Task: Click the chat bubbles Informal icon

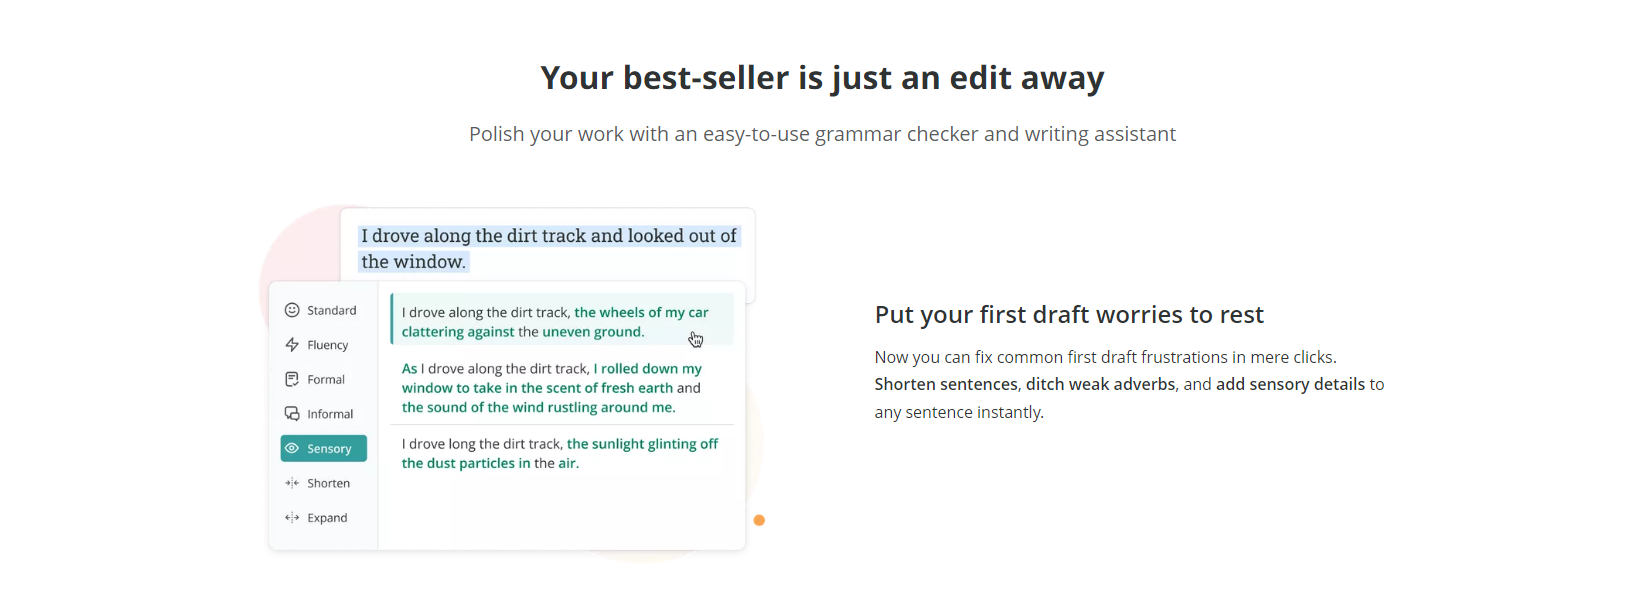Action: pyautogui.click(x=292, y=414)
